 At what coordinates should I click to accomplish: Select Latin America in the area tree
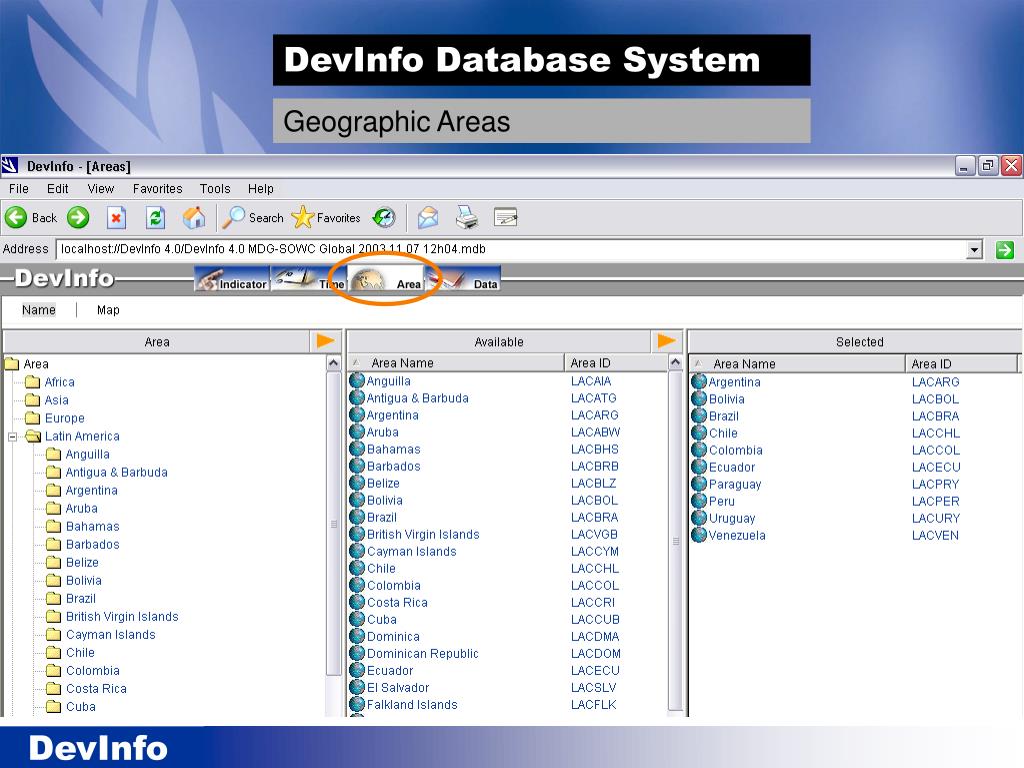point(82,436)
